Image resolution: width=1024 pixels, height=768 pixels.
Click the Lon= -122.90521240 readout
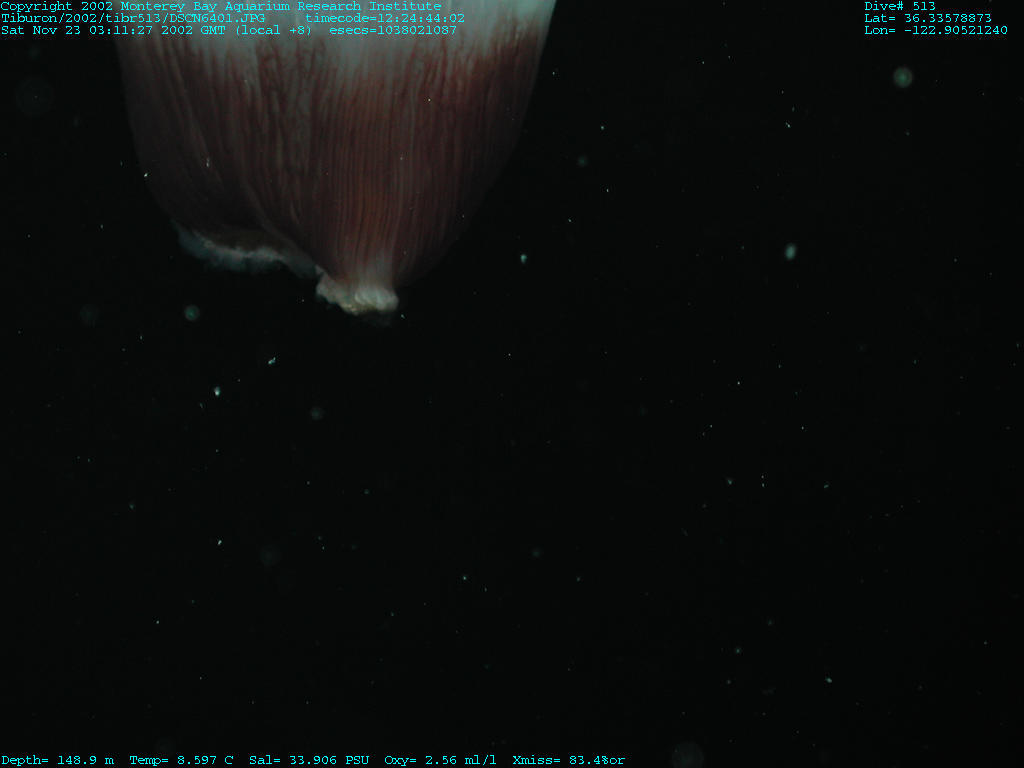tap(936, 30)
